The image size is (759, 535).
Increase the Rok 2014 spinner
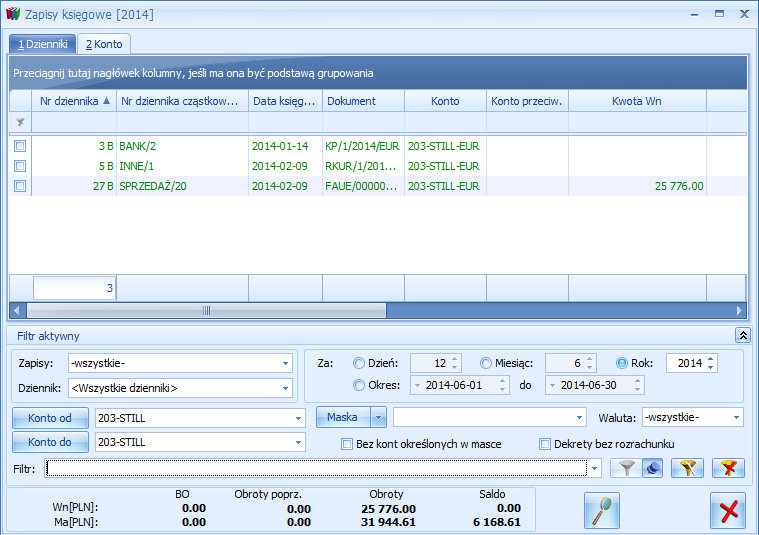(710, 359)
